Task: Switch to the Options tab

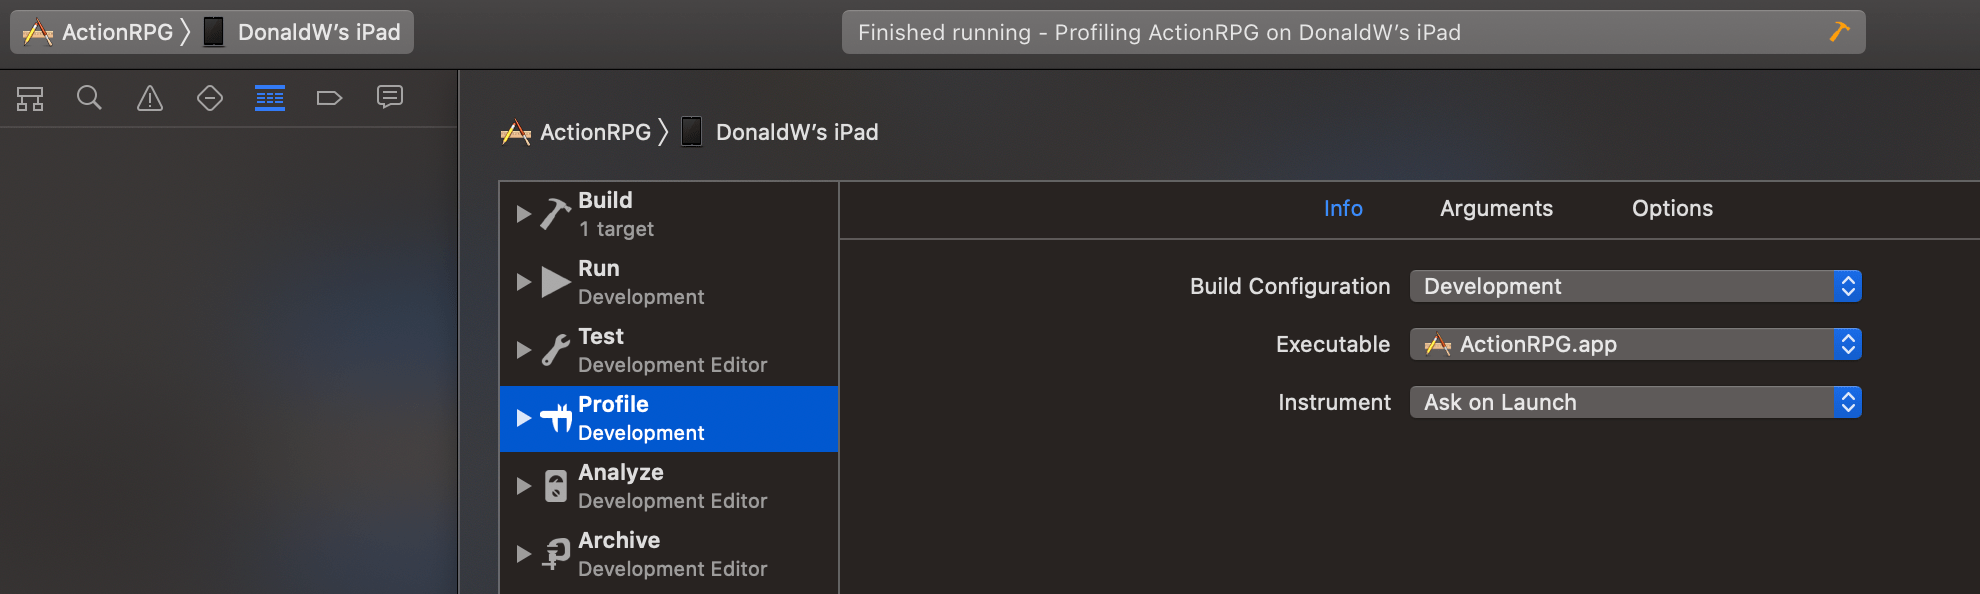Action: click(x=1672, y=208)
